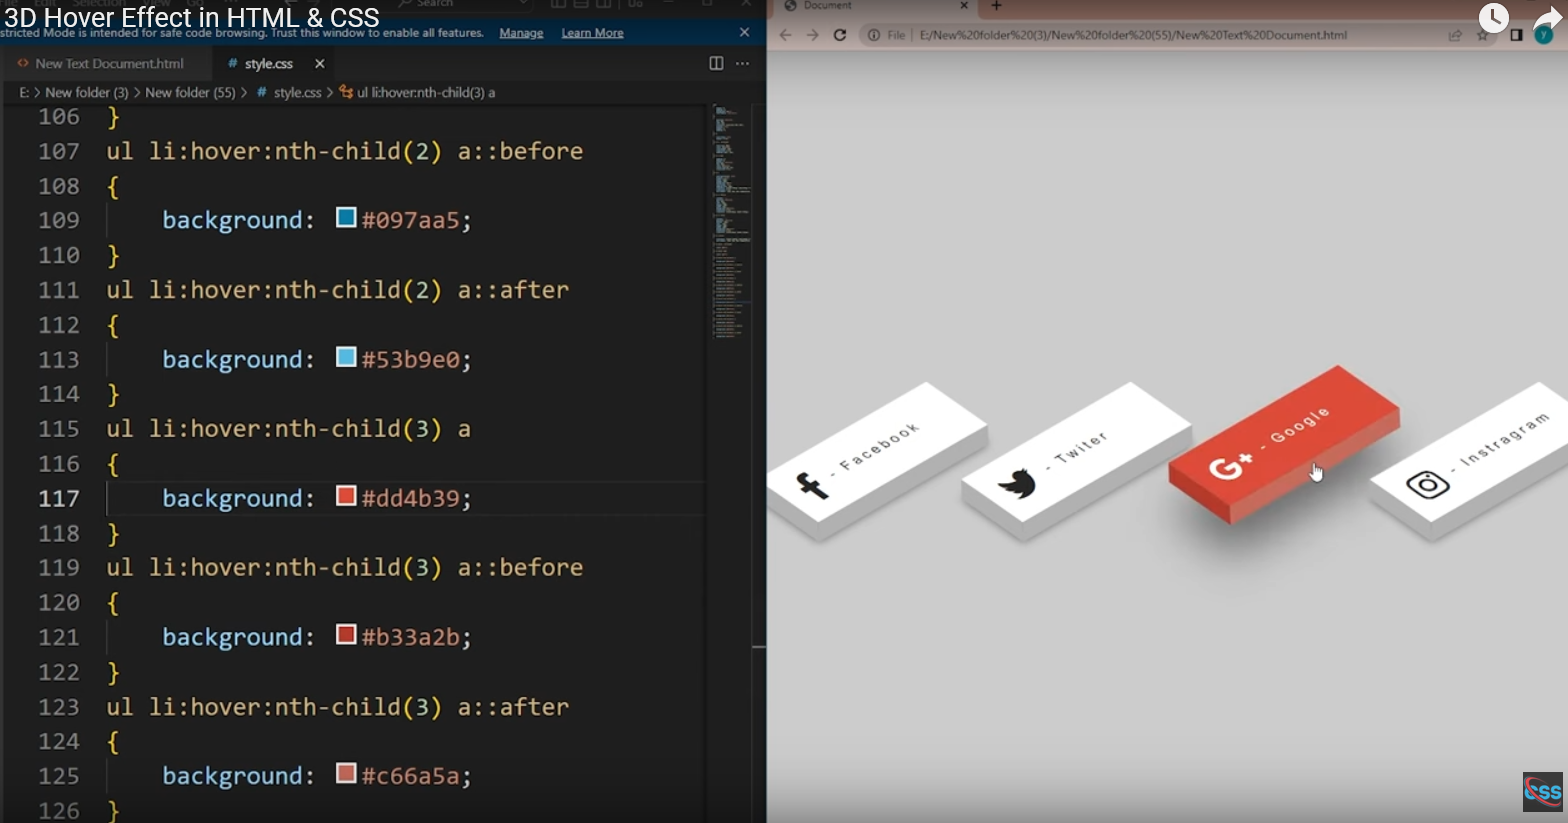Open the ul li:hover:nth-child(3) a breadcrumb
1568x823 pixels.
pos(426,92)
